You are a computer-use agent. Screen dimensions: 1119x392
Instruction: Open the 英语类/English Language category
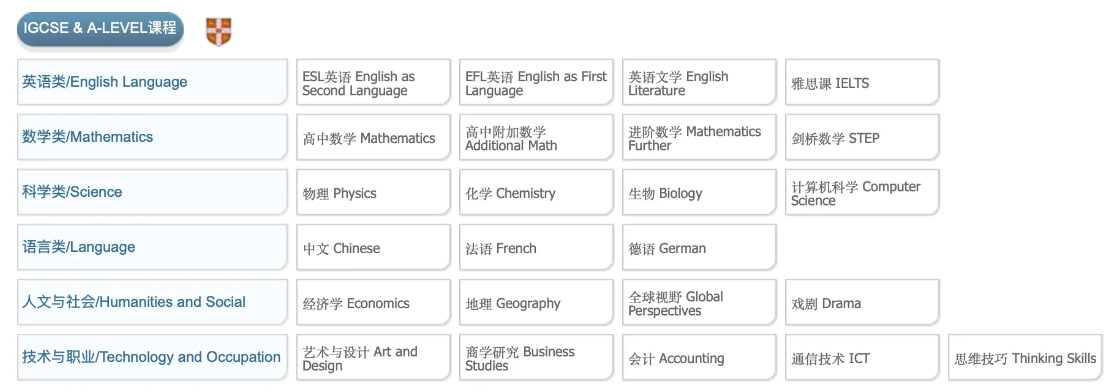click(152, 82)
